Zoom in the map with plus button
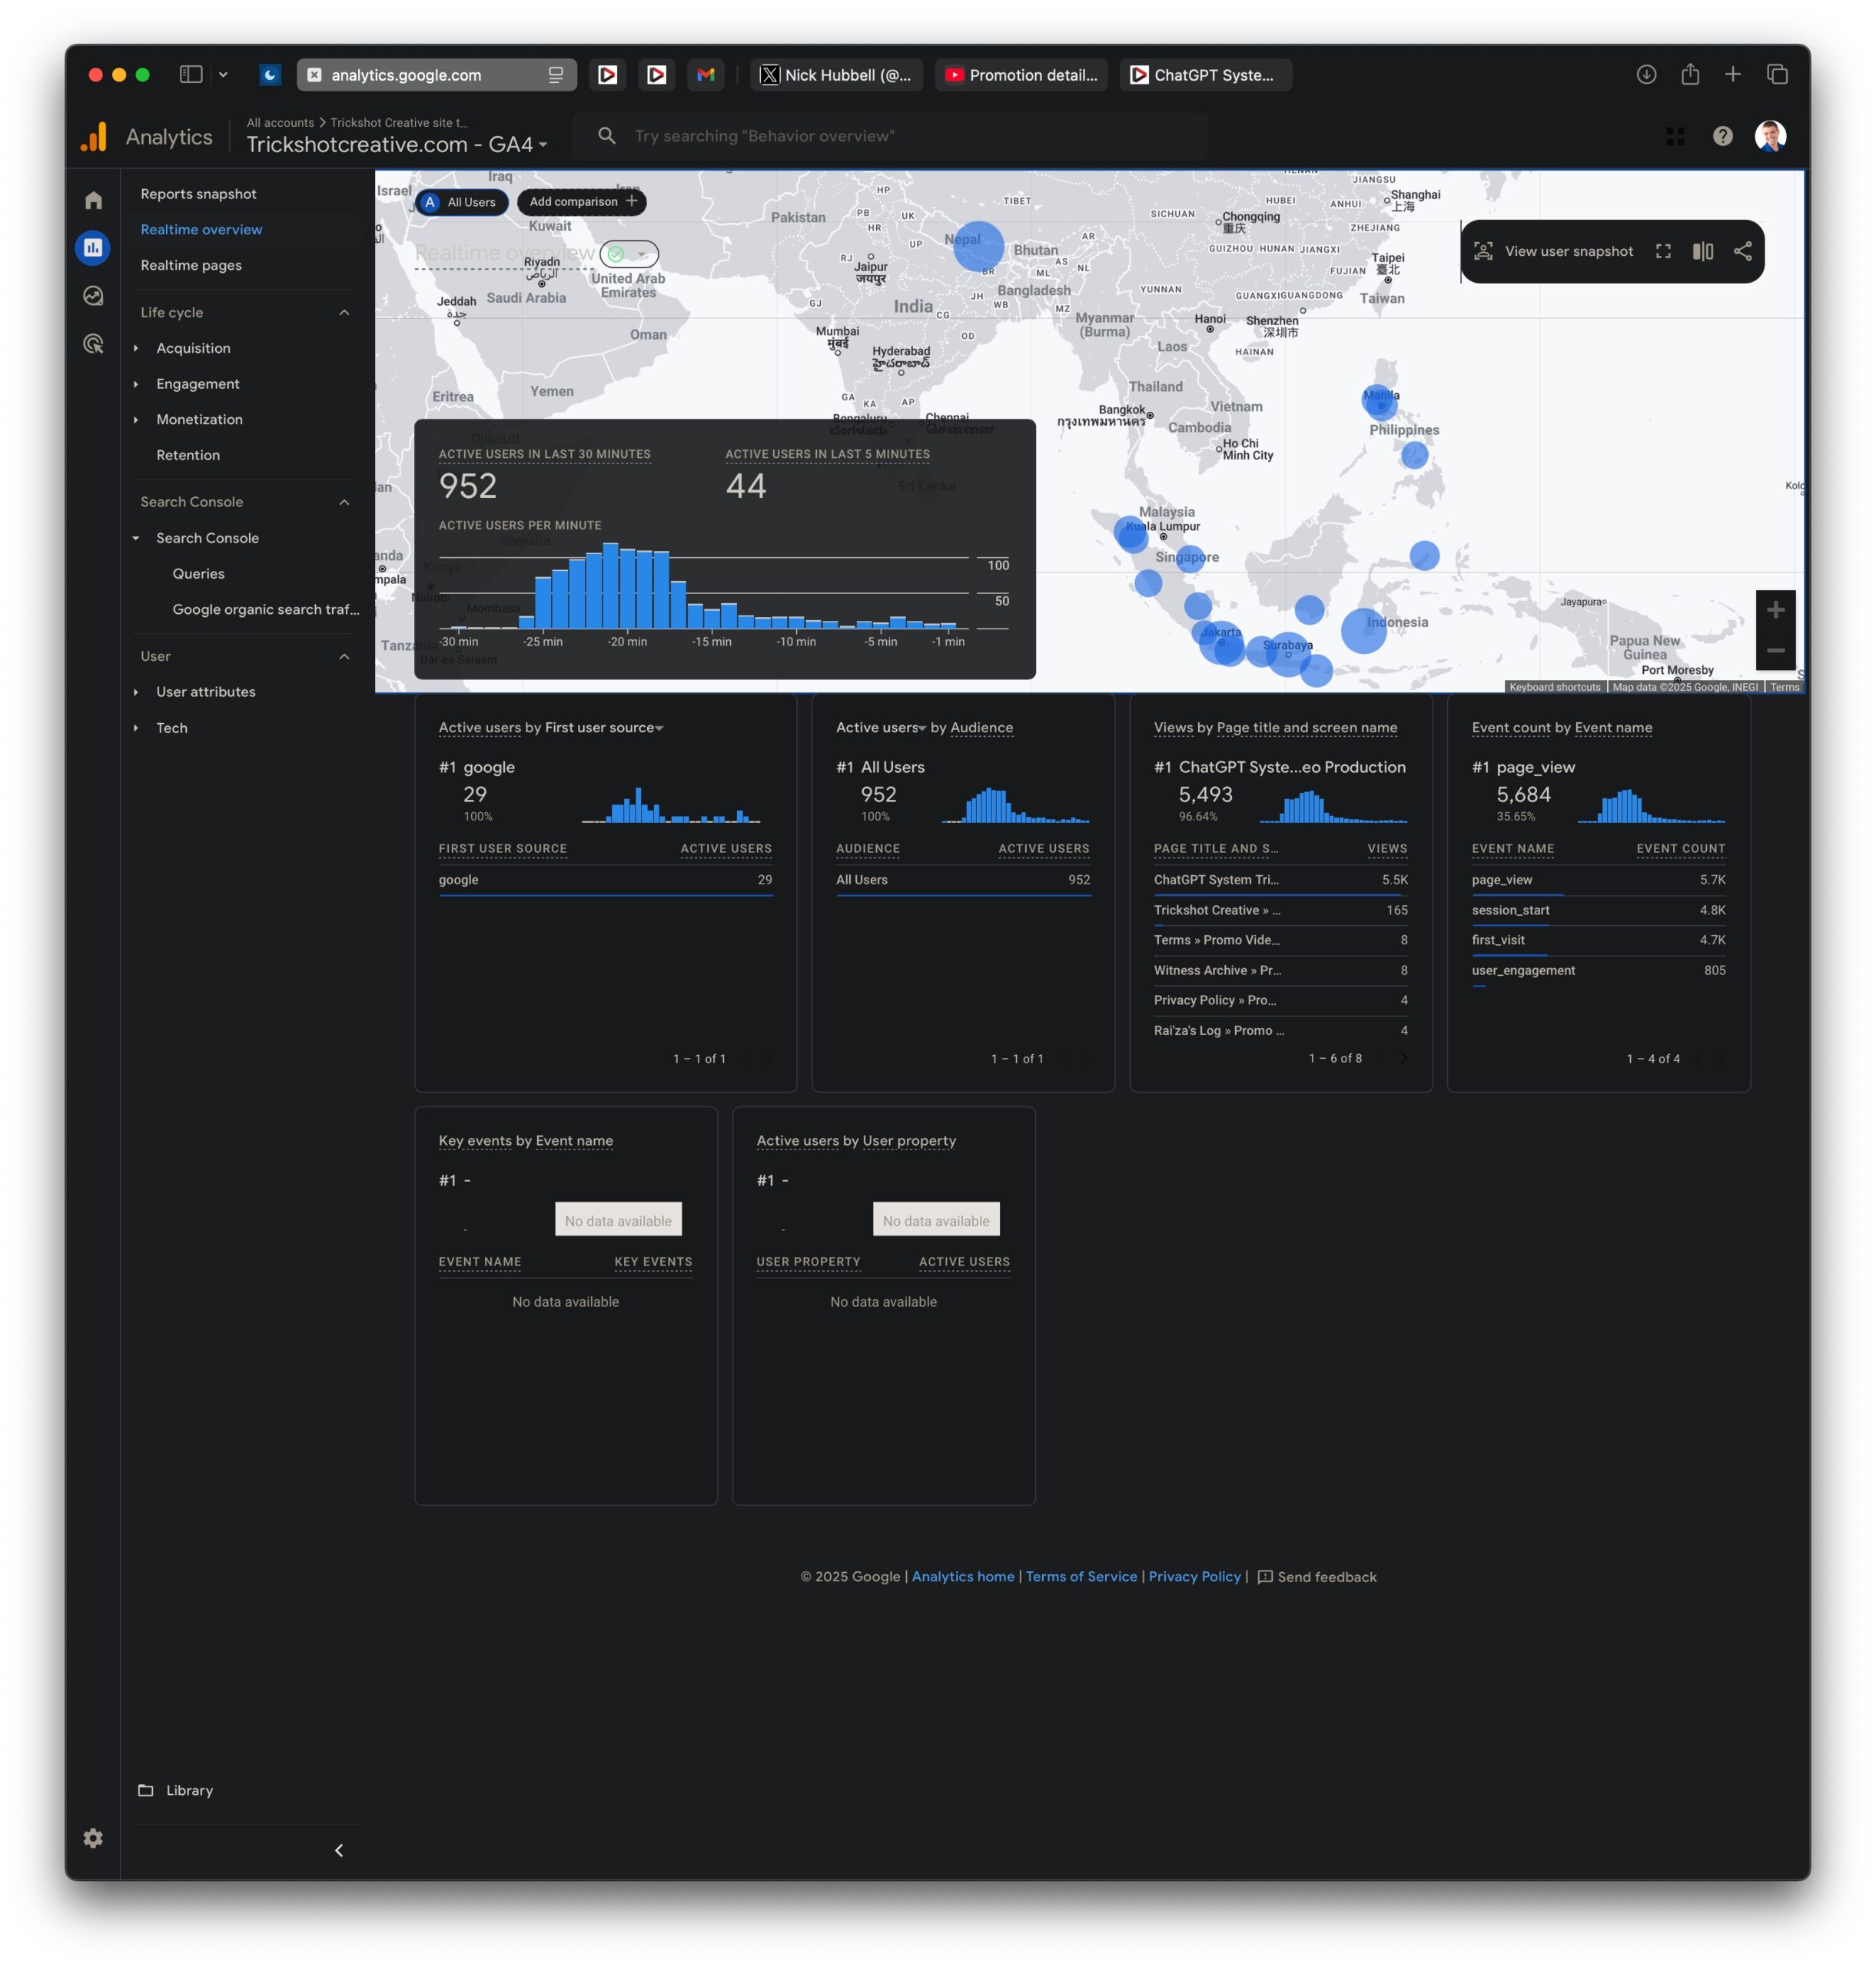Viewport: 1876px width, 1967px height. (x=1776, y=610)
